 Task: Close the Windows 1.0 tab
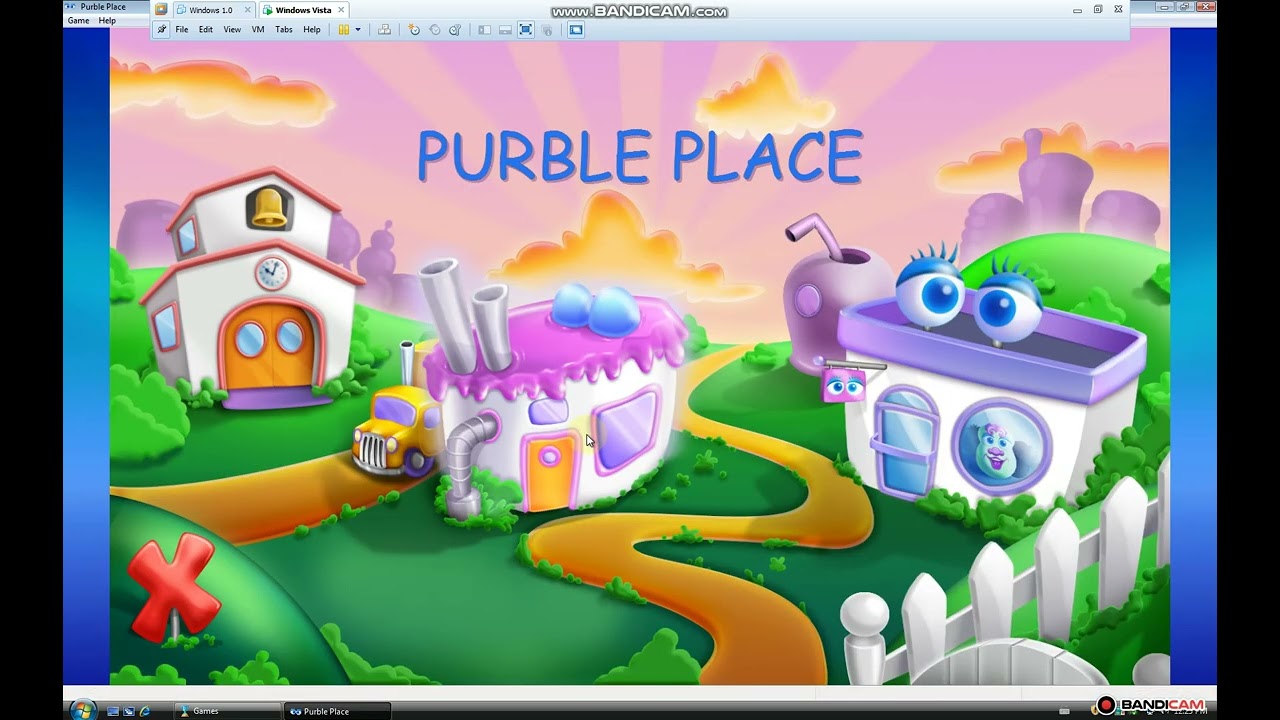click(247, 10)
